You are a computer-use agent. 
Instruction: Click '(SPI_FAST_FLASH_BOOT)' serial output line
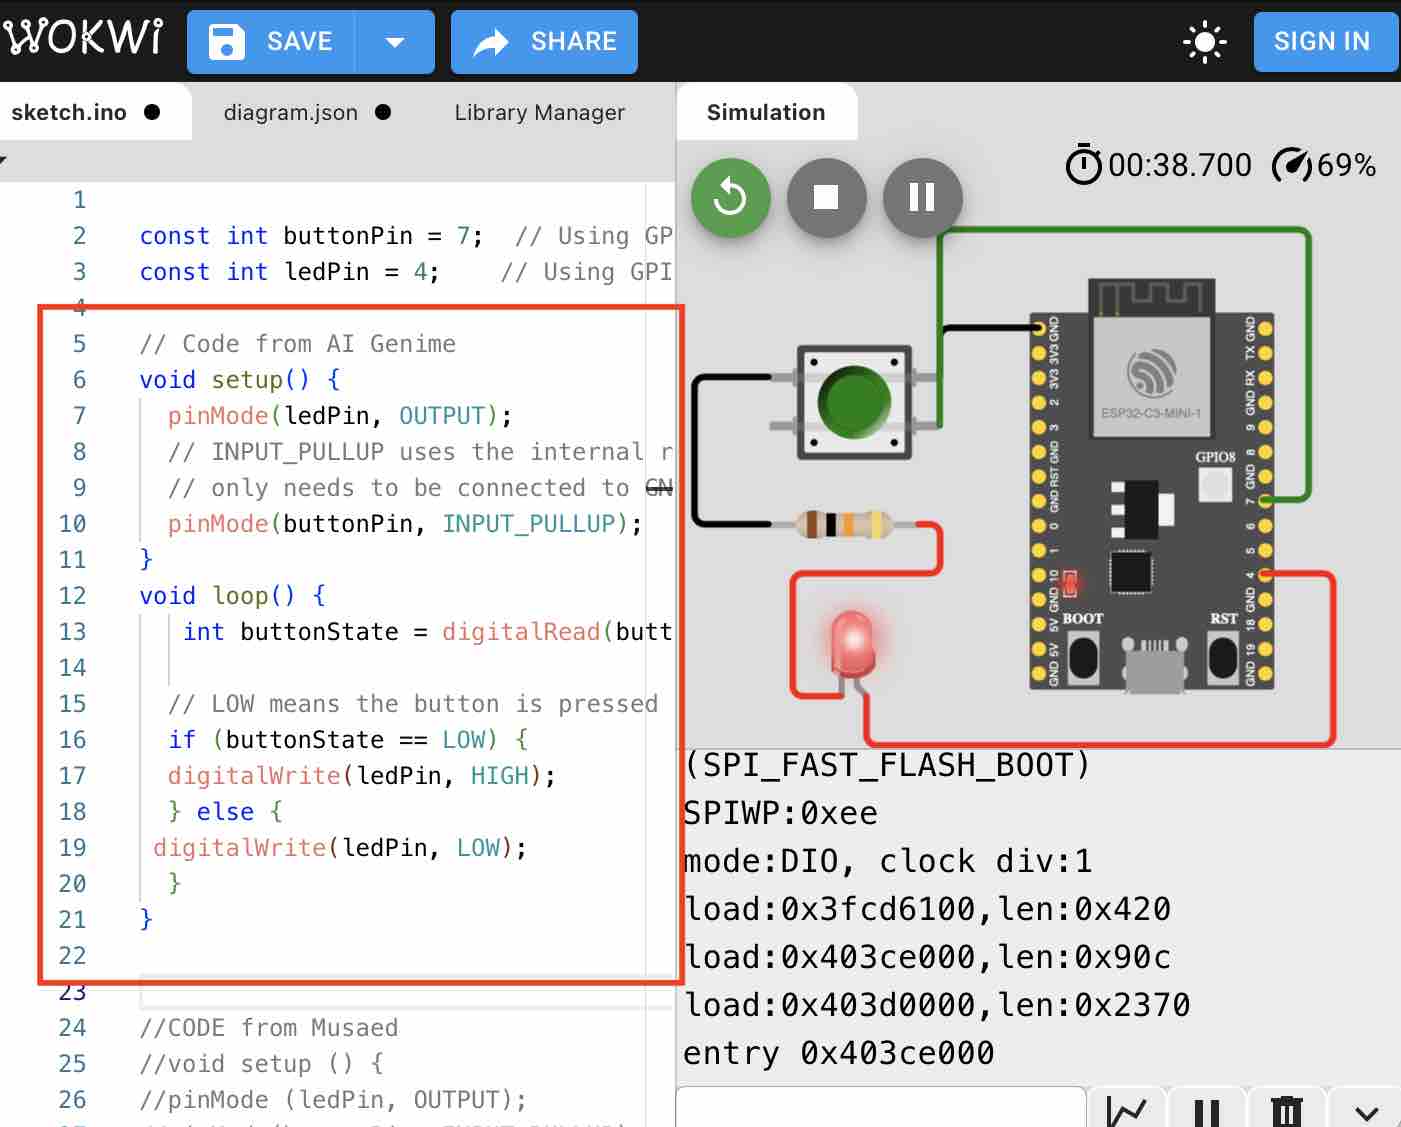pyautogui.click(x=887, y=765)
